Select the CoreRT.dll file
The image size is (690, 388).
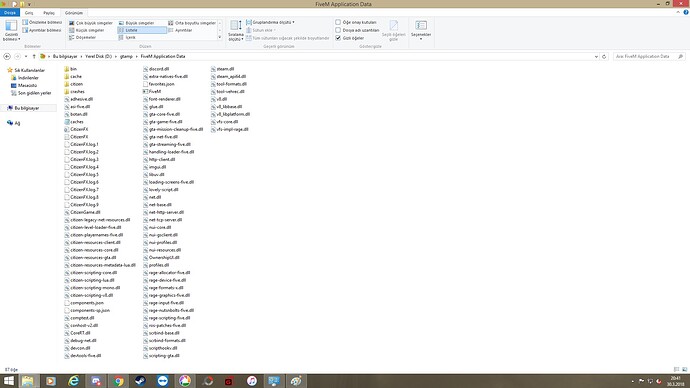[77, 333]
